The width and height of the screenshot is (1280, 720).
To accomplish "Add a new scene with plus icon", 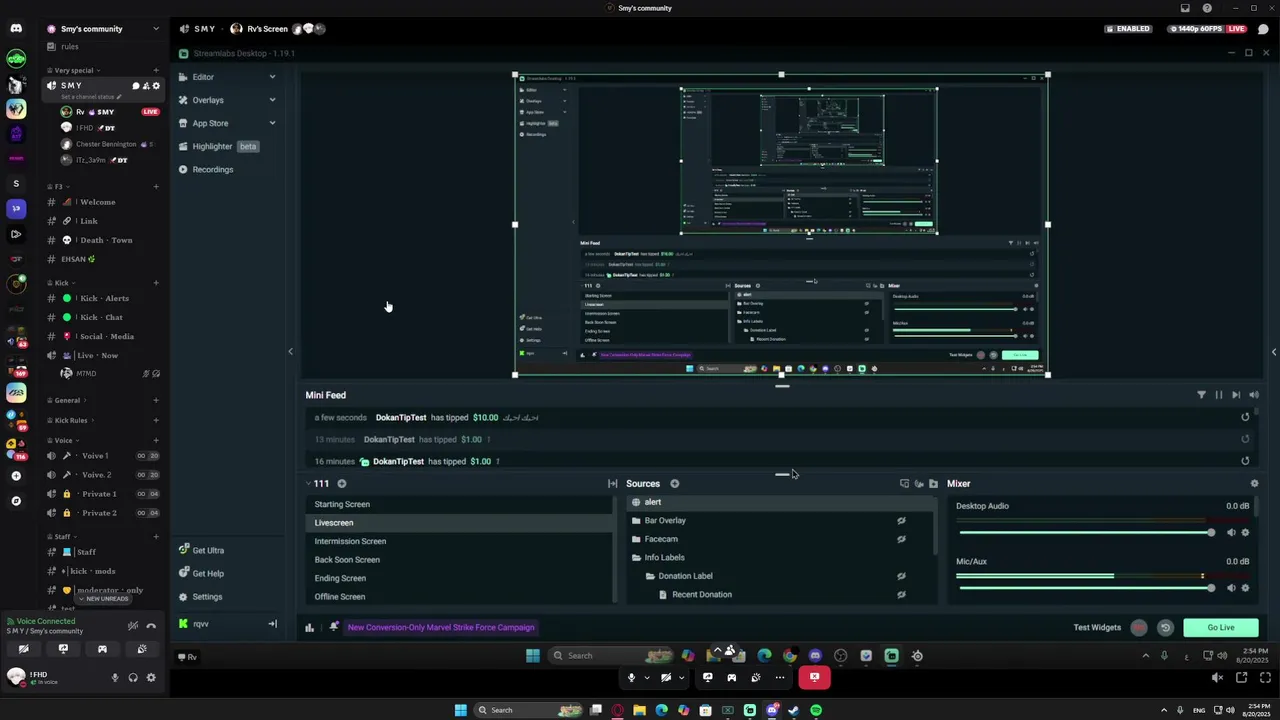I will tap(341, 484).
